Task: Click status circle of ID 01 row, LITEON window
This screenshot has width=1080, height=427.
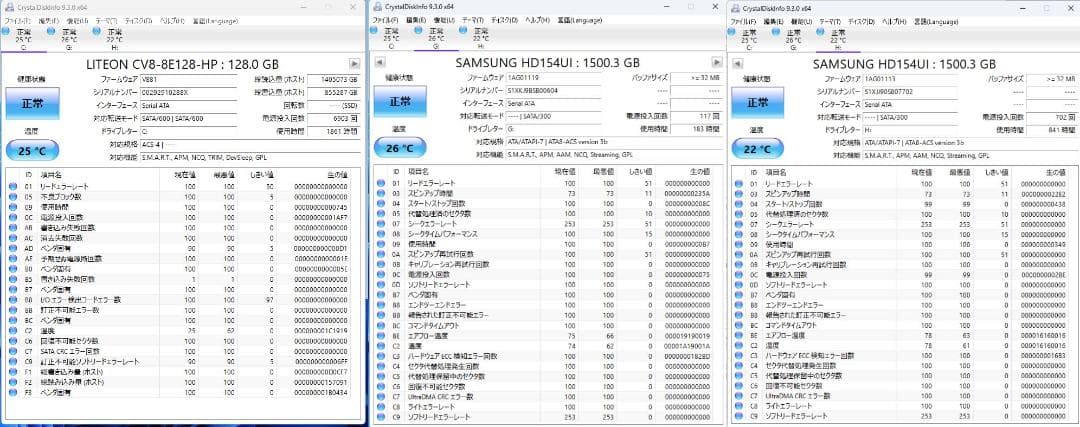Action: 12,187
